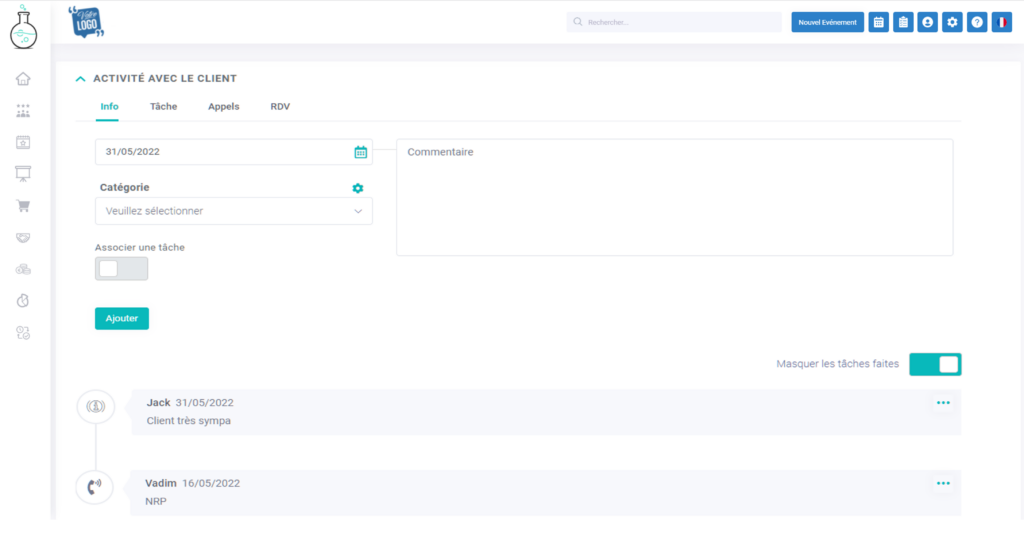Click into the Commentaire text area
The image size is (1024, 537).
click(x=675, y=197)
